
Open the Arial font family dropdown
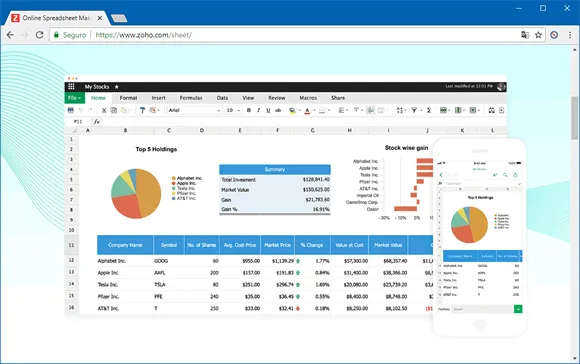tap(194, 110)
